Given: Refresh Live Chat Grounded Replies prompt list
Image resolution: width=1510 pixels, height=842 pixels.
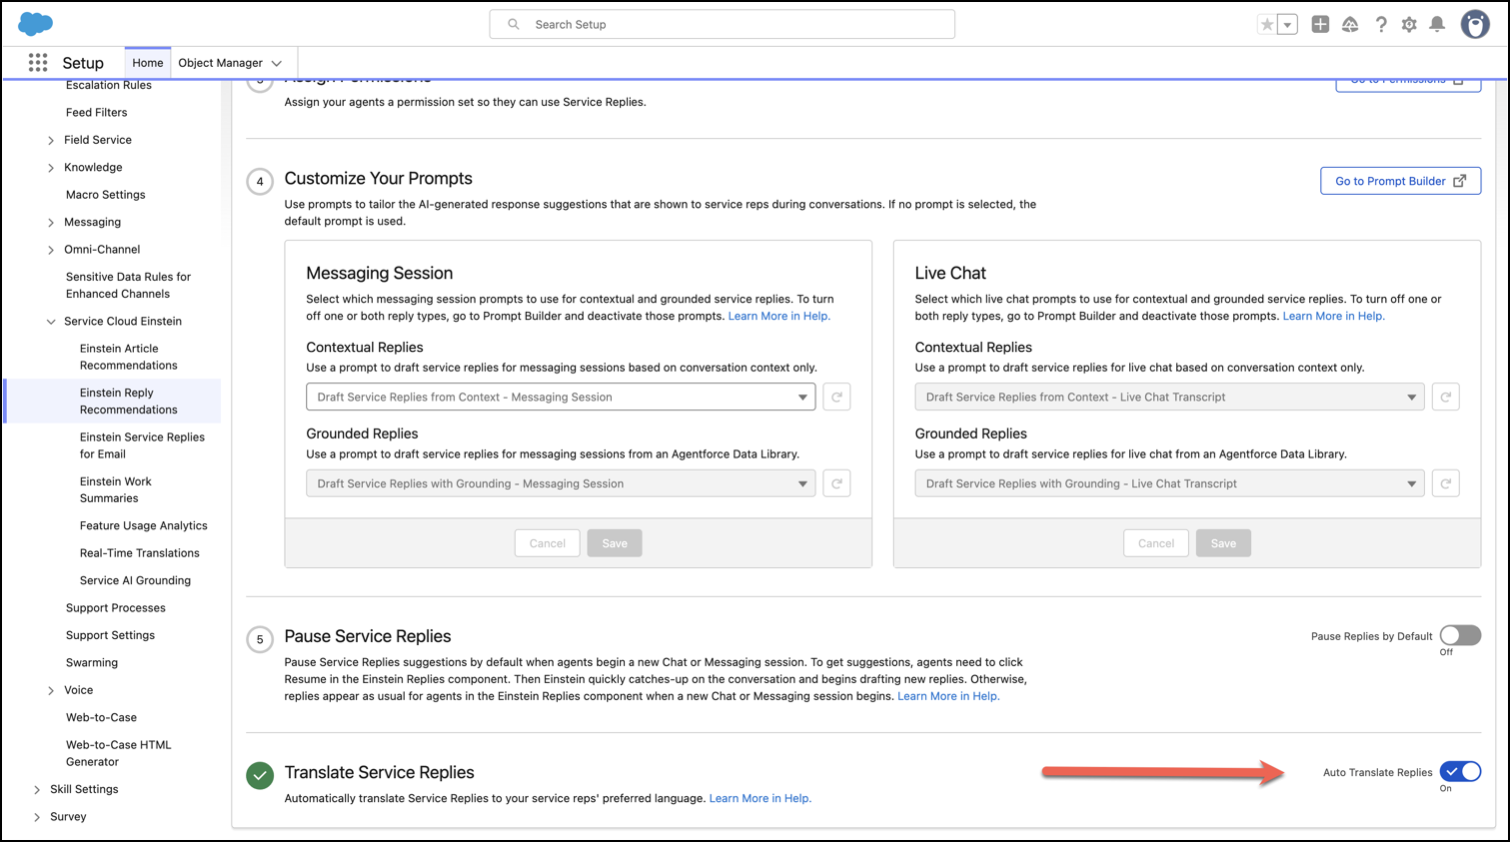Looking at the screenshot, I should point(1445,484).
